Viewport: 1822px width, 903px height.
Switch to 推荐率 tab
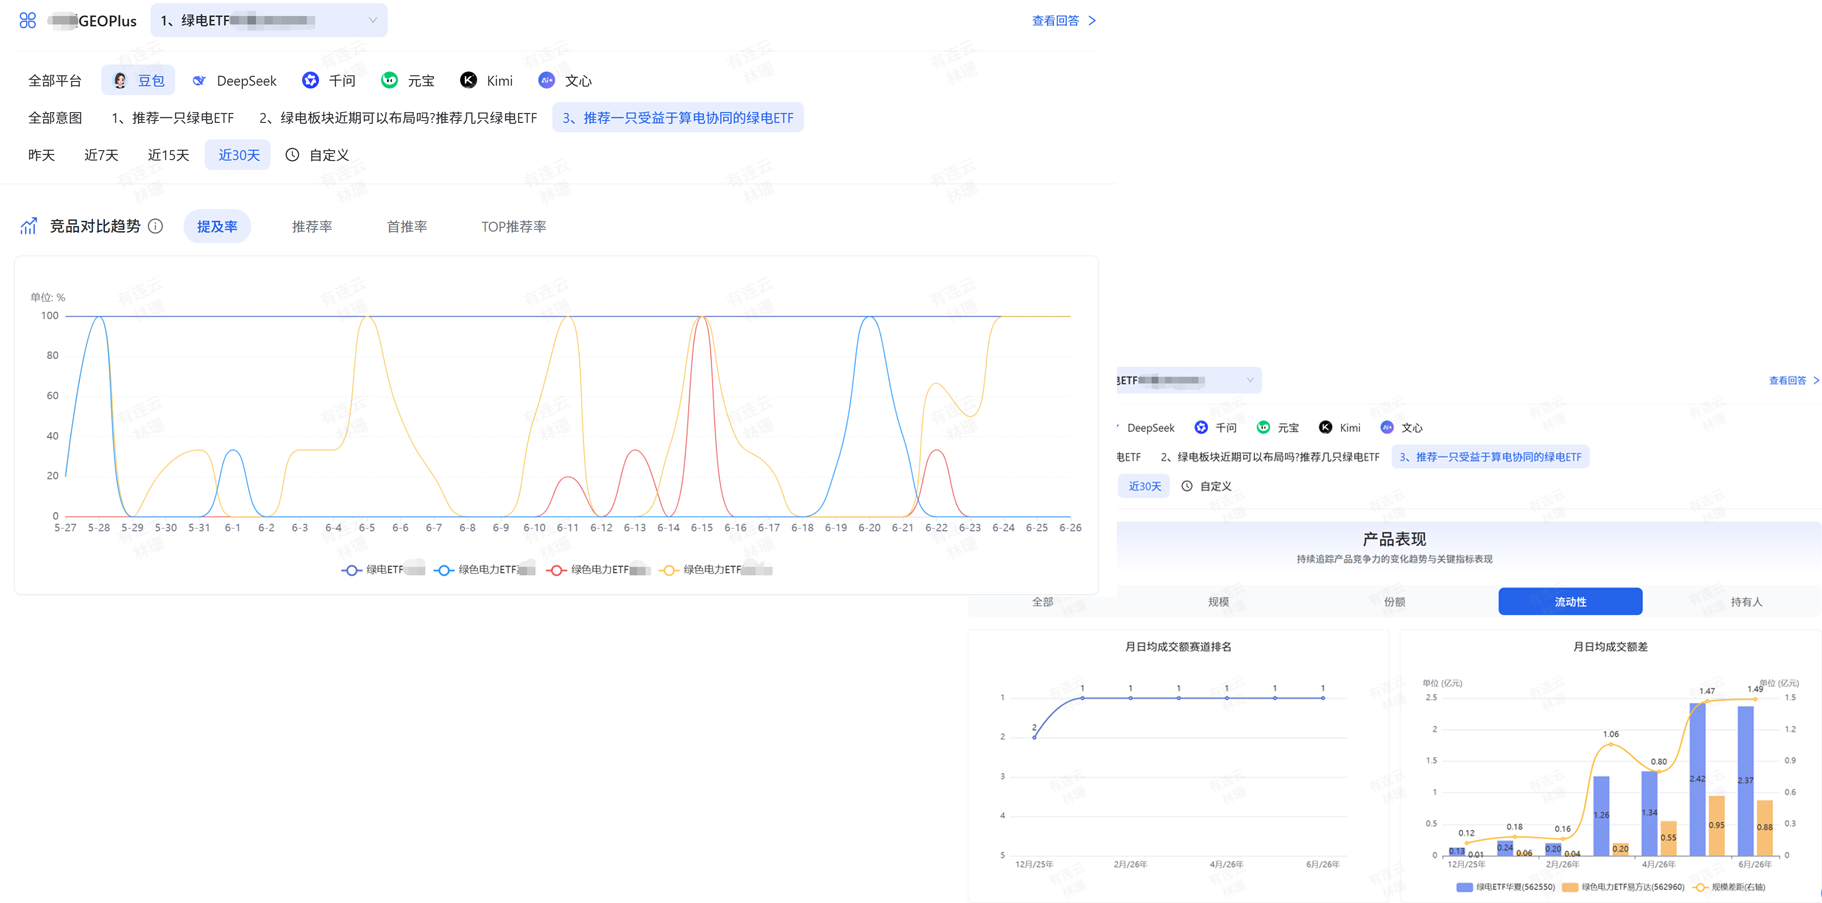(312, 226)
